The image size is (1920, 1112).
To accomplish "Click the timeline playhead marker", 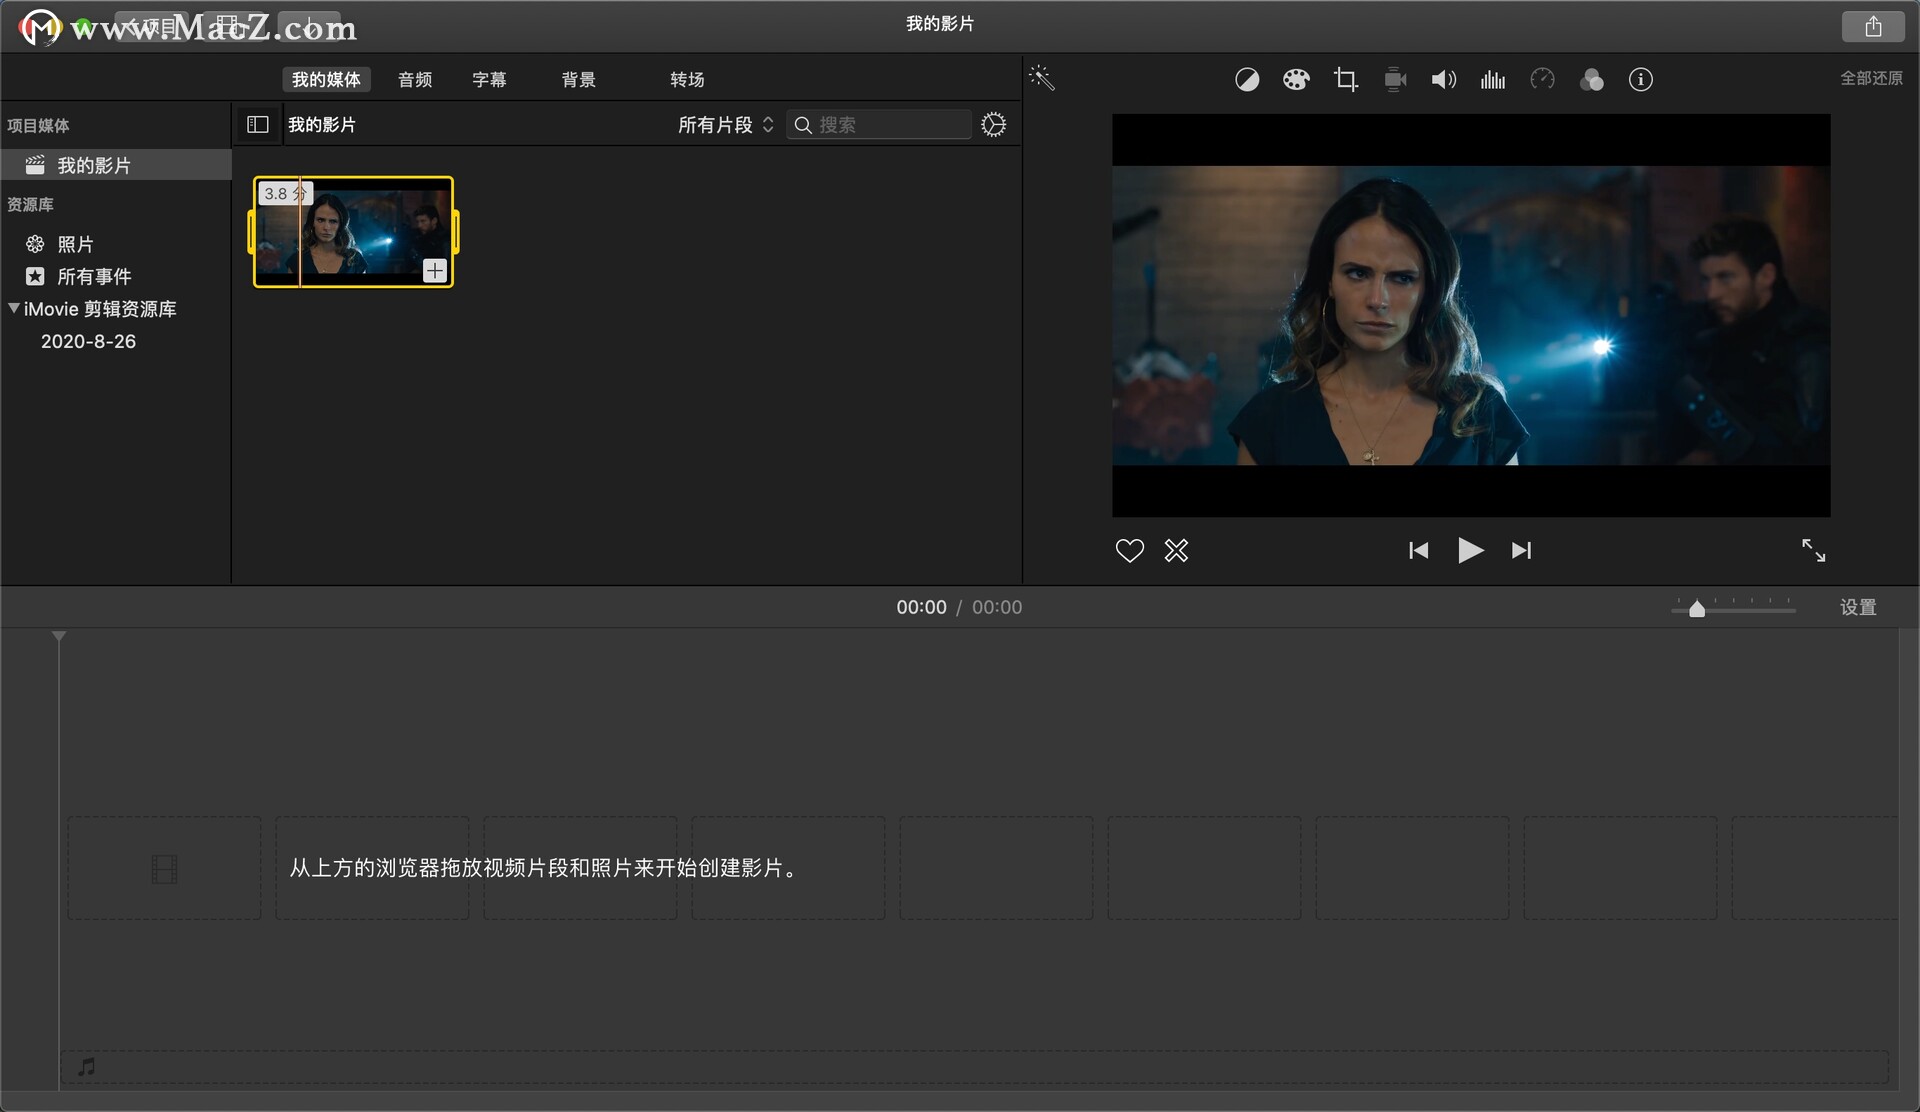I will coord(59,636).
